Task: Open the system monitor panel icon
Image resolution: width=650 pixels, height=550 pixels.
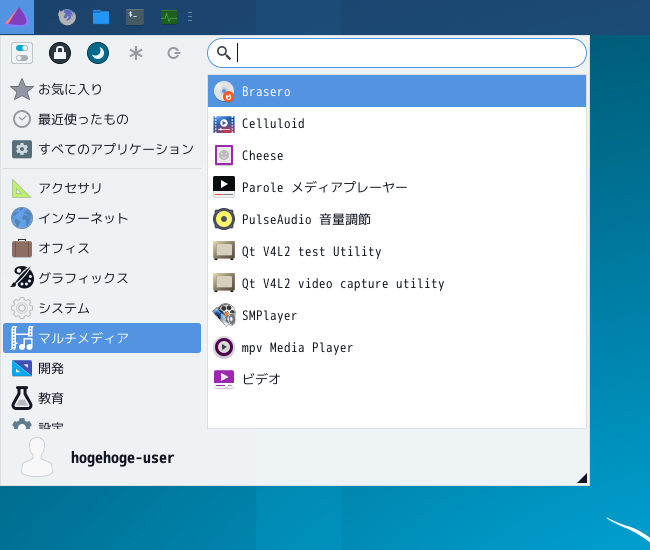Action: (x=169, y=17)
